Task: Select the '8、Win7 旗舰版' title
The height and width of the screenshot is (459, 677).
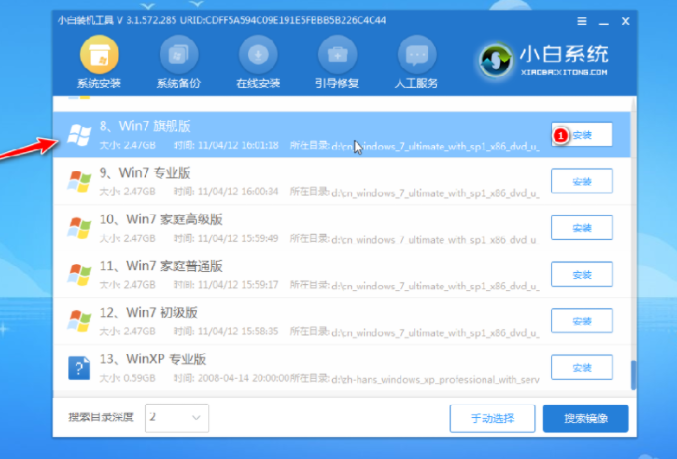Action: point(145,126)
